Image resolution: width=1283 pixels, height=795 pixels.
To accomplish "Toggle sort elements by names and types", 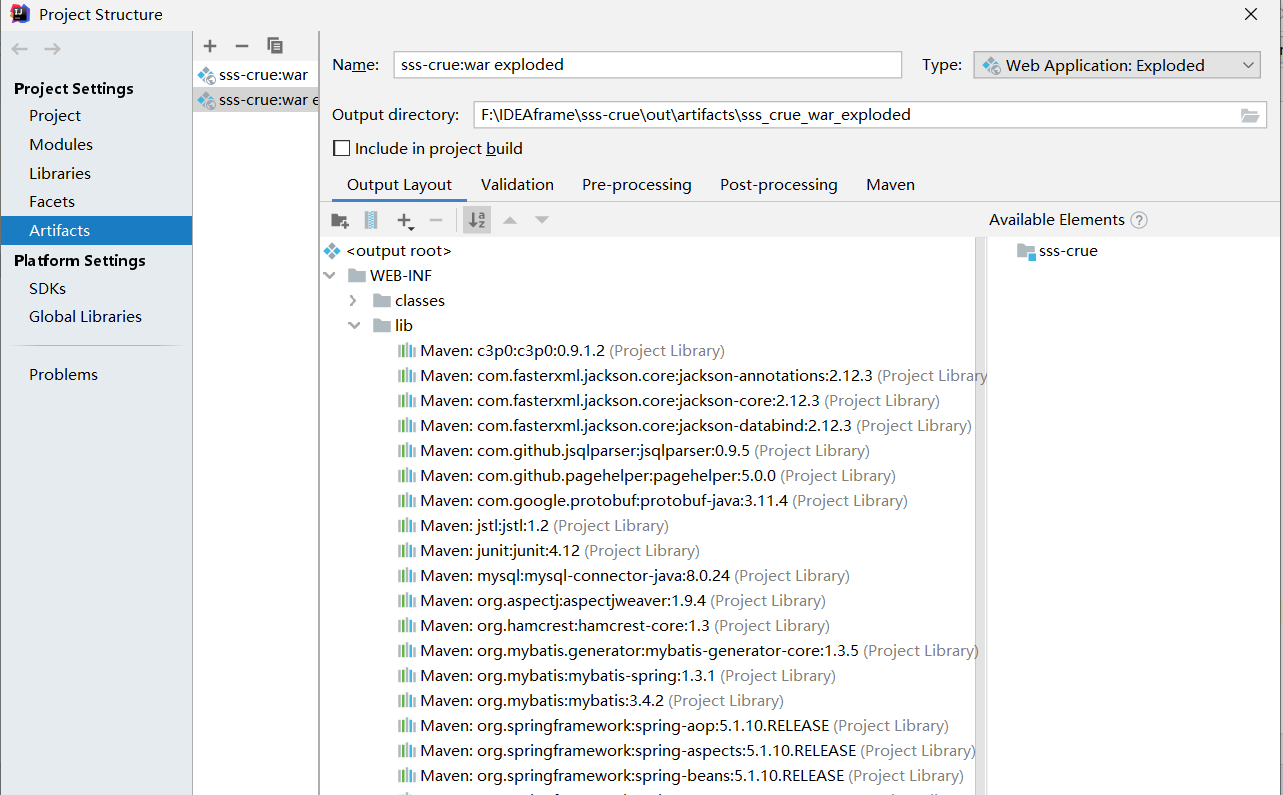I will (x=477, y=220).
